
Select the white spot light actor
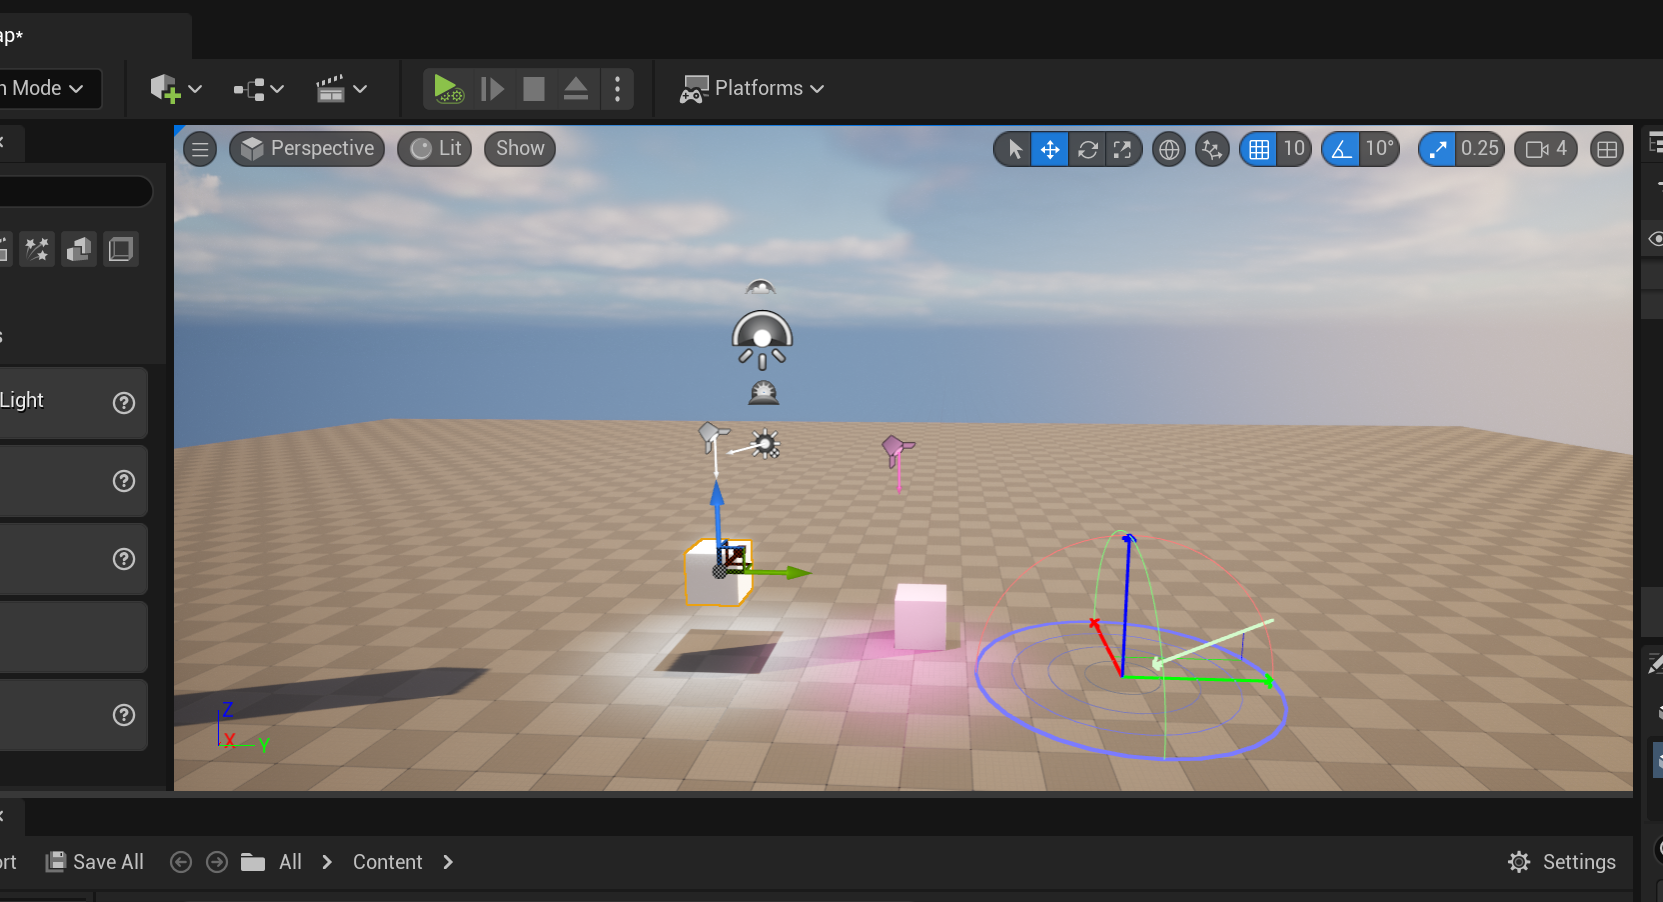pyautogui.click(x=711, y=436)
